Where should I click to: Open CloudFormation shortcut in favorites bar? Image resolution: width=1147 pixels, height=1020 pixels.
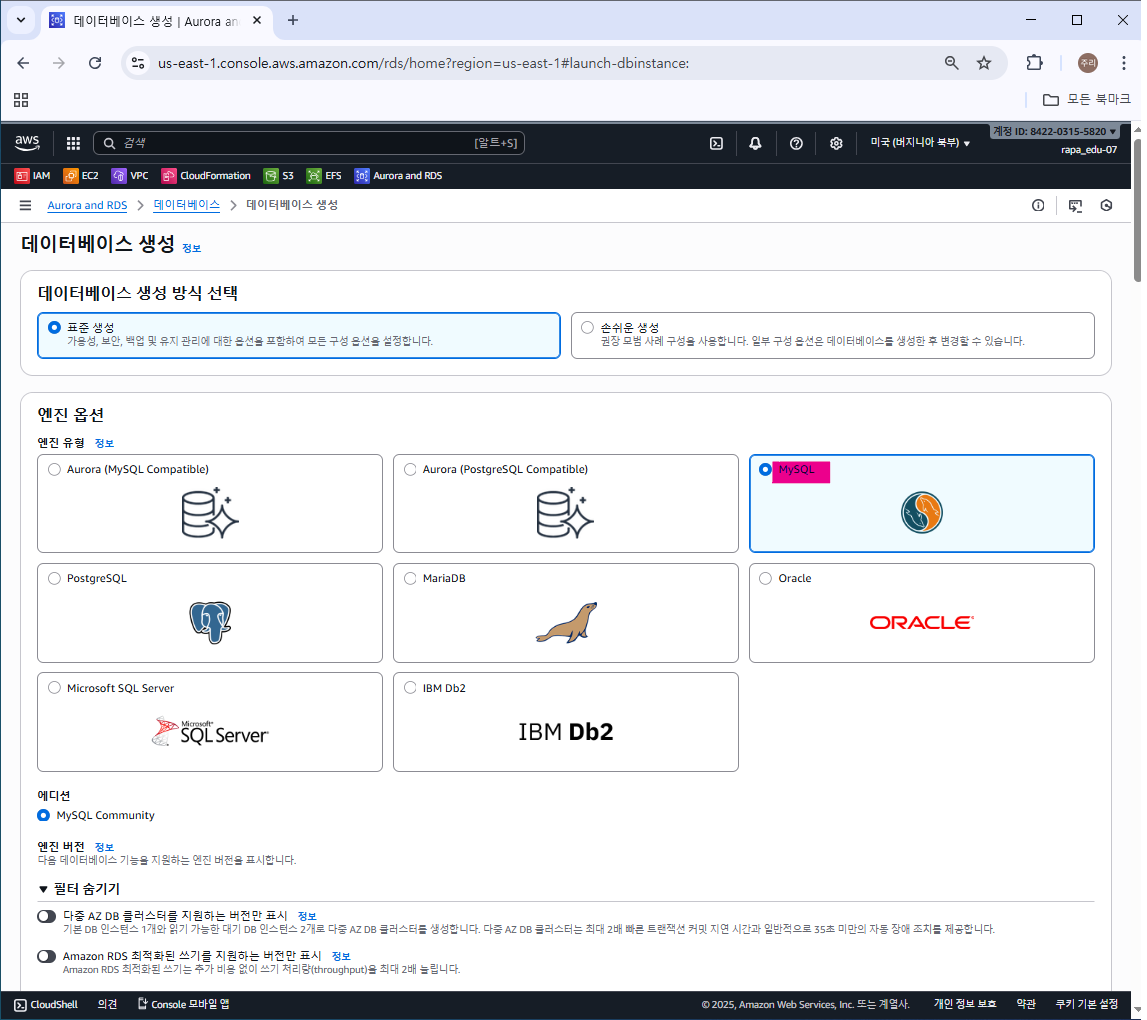[206, 176]
